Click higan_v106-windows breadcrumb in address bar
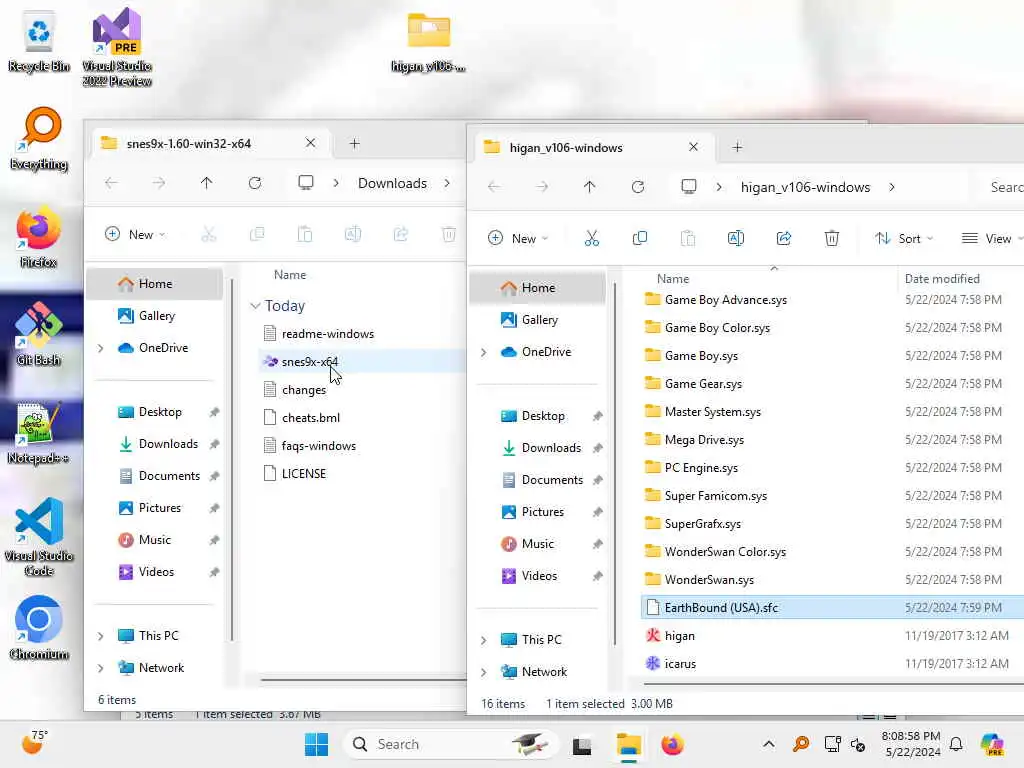Viewport: 1024px width, 768px height. [805, 187]
